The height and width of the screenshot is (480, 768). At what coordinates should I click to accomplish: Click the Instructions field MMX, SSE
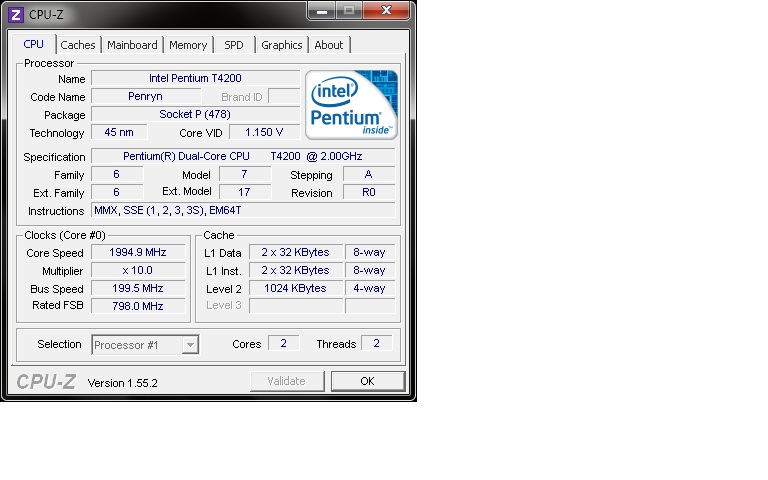coord(243,210)
